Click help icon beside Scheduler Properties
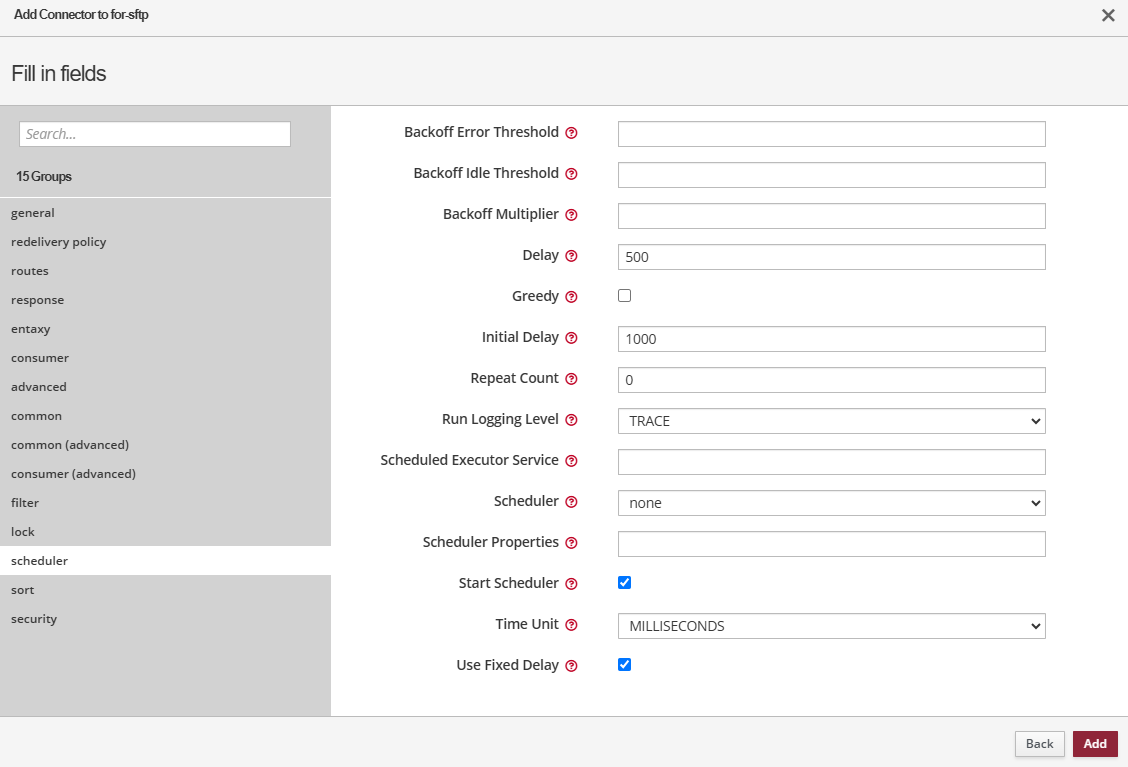The width and height of the screenshot is (1128, 767). tap(572, 543)
